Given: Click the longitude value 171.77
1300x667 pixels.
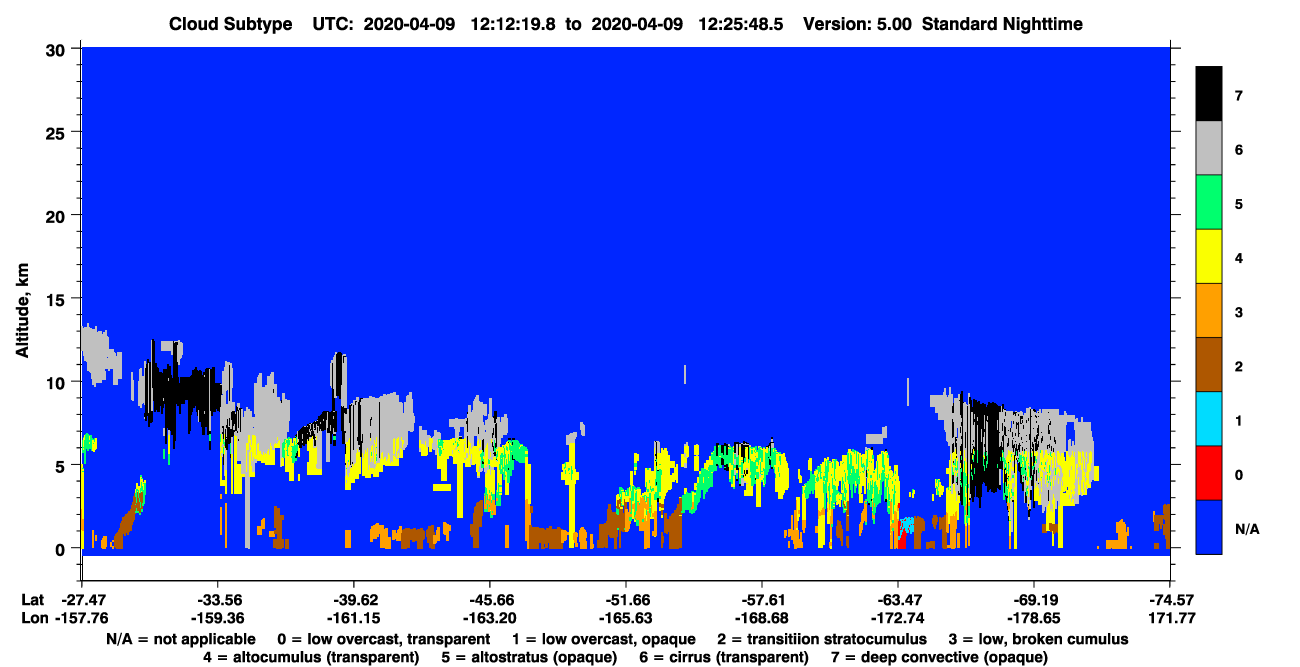Looking at the screenshot, I should pos(1170,618).
